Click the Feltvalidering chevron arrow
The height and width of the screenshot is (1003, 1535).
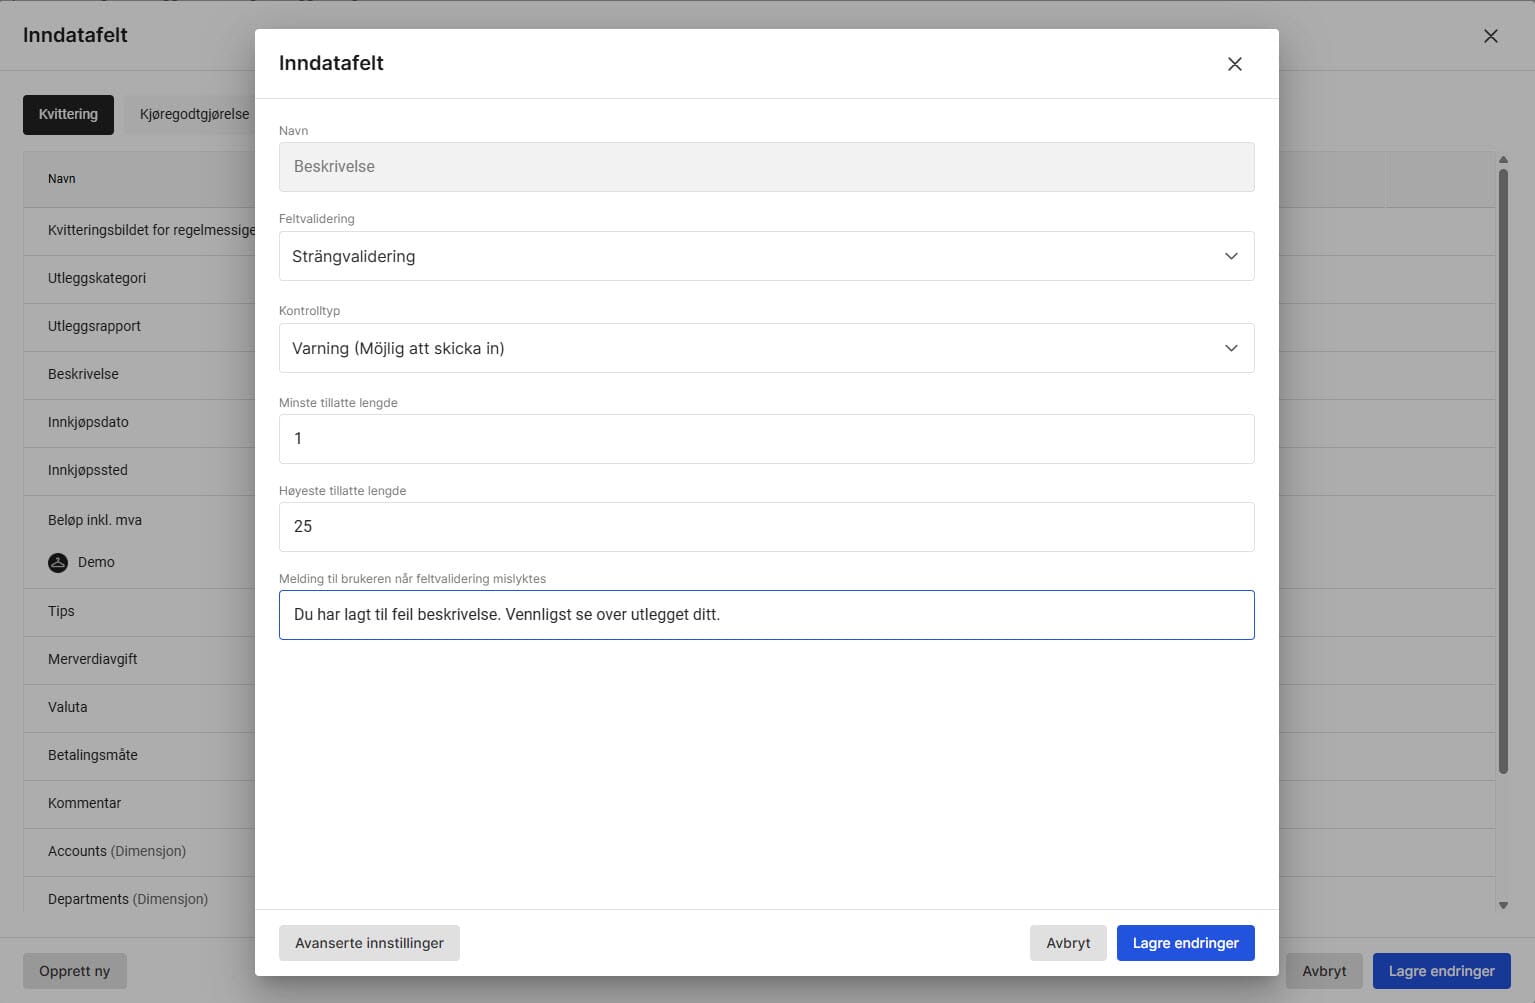(x=1231, y=256)
